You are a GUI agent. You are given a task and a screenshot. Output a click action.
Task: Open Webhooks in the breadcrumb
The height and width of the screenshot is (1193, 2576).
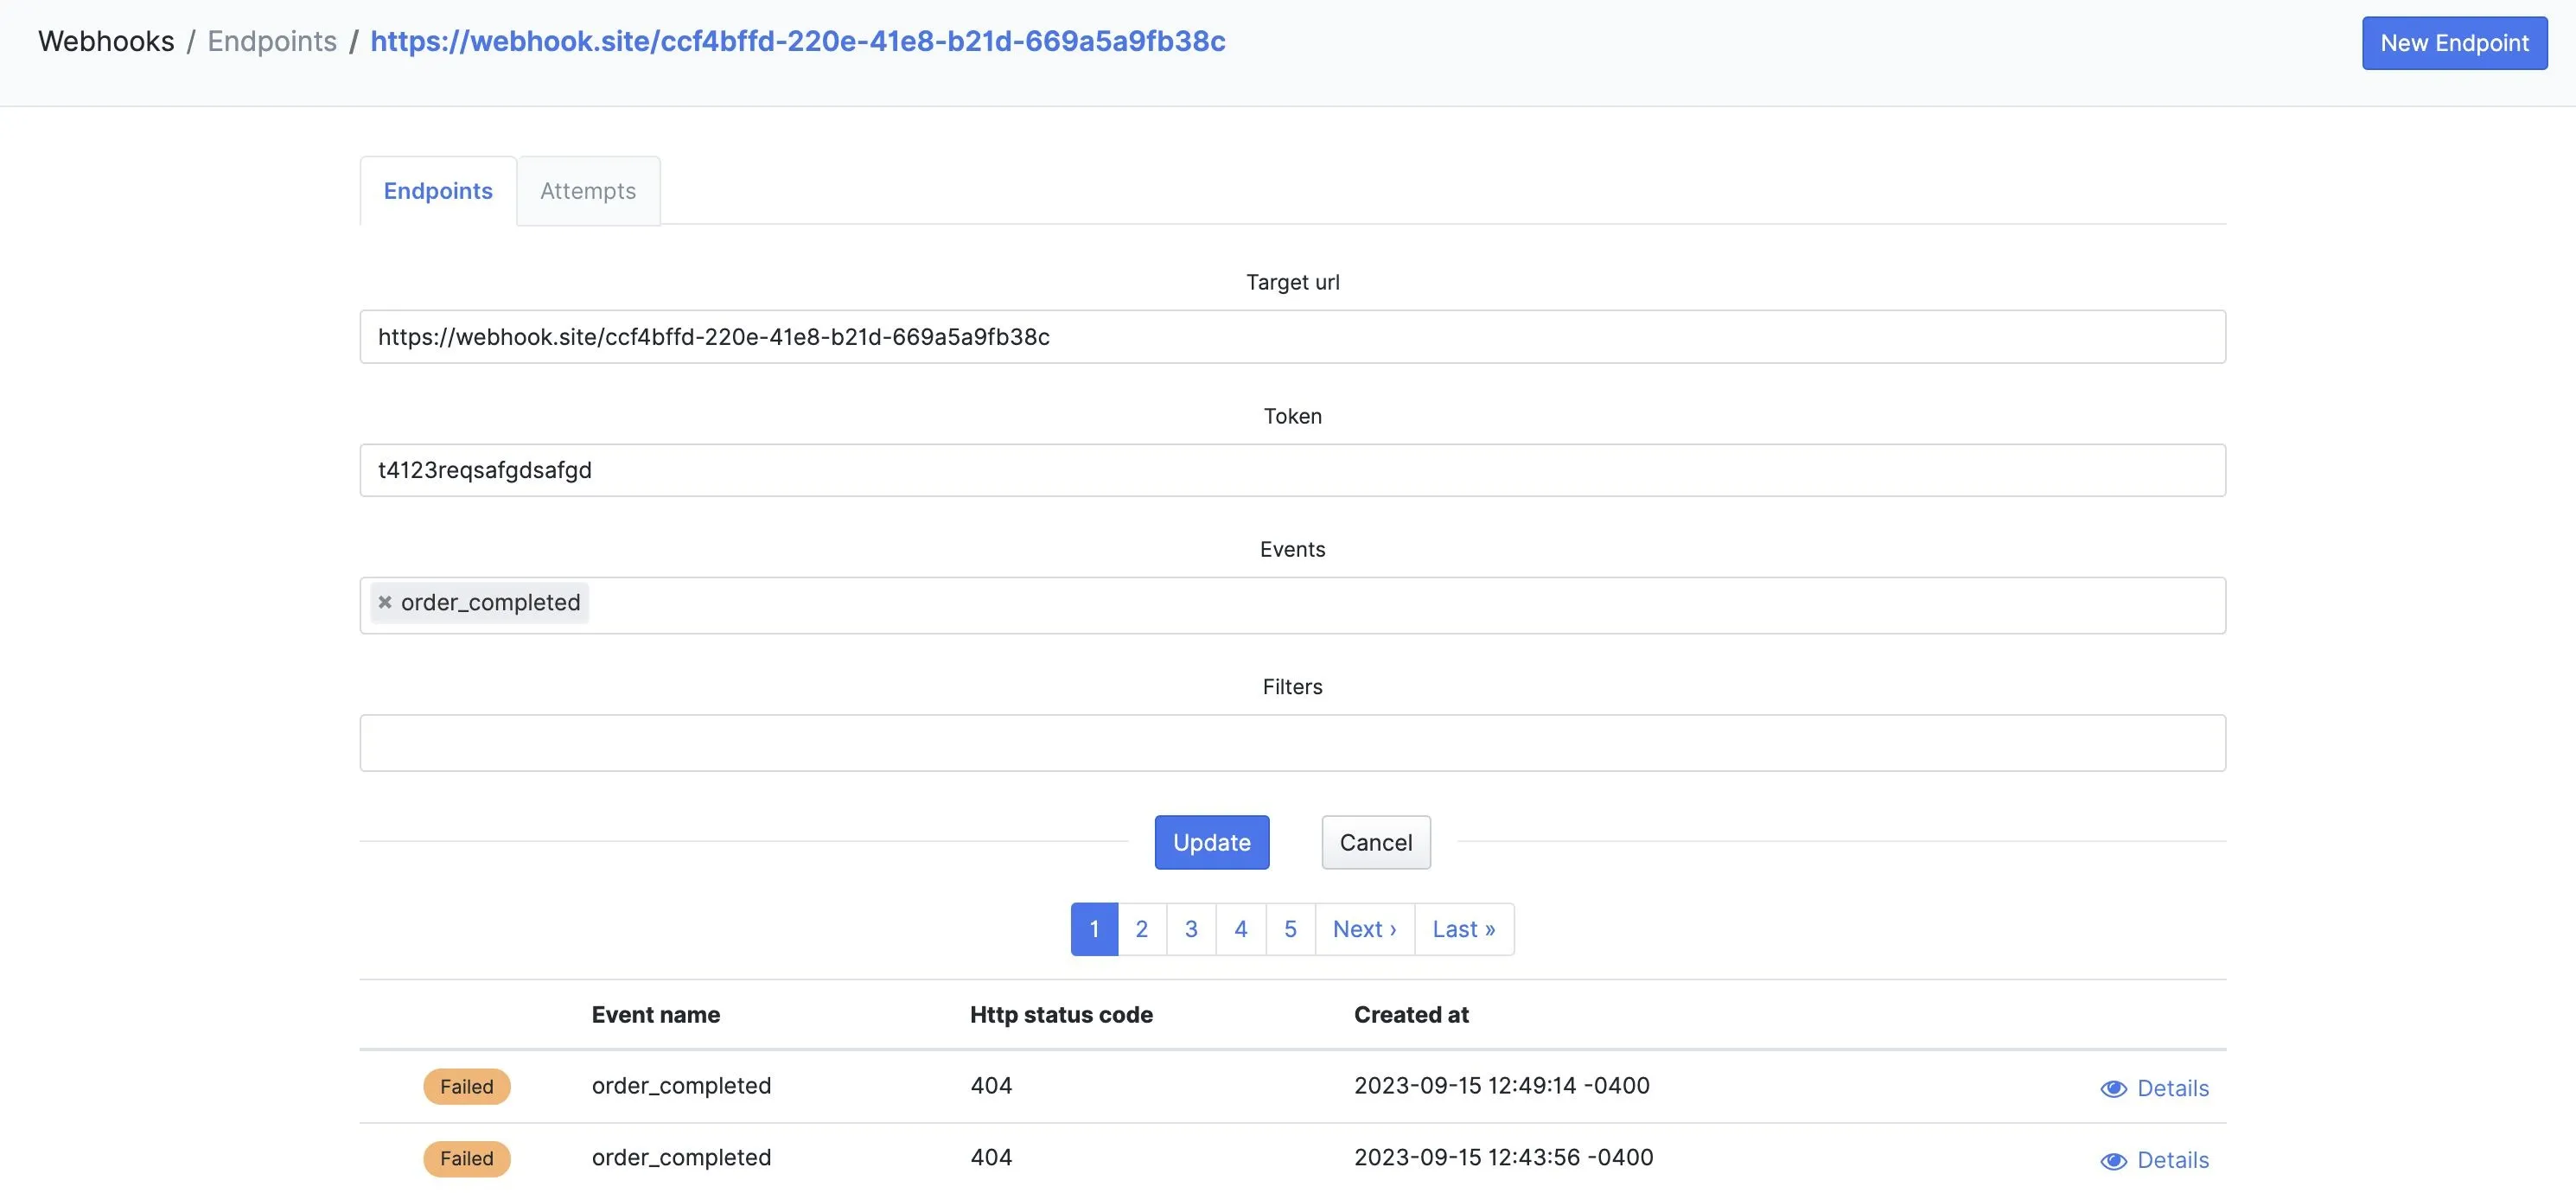106,41
